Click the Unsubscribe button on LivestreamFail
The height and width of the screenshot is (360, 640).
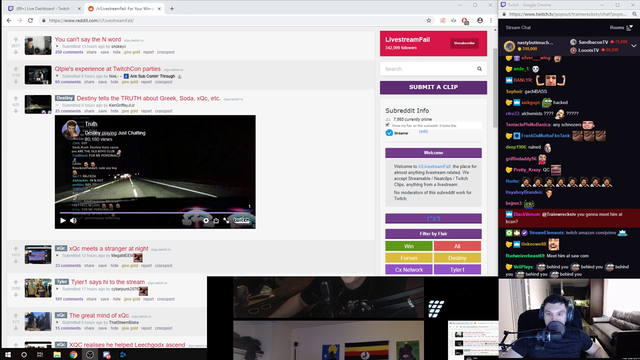(464, 43)
